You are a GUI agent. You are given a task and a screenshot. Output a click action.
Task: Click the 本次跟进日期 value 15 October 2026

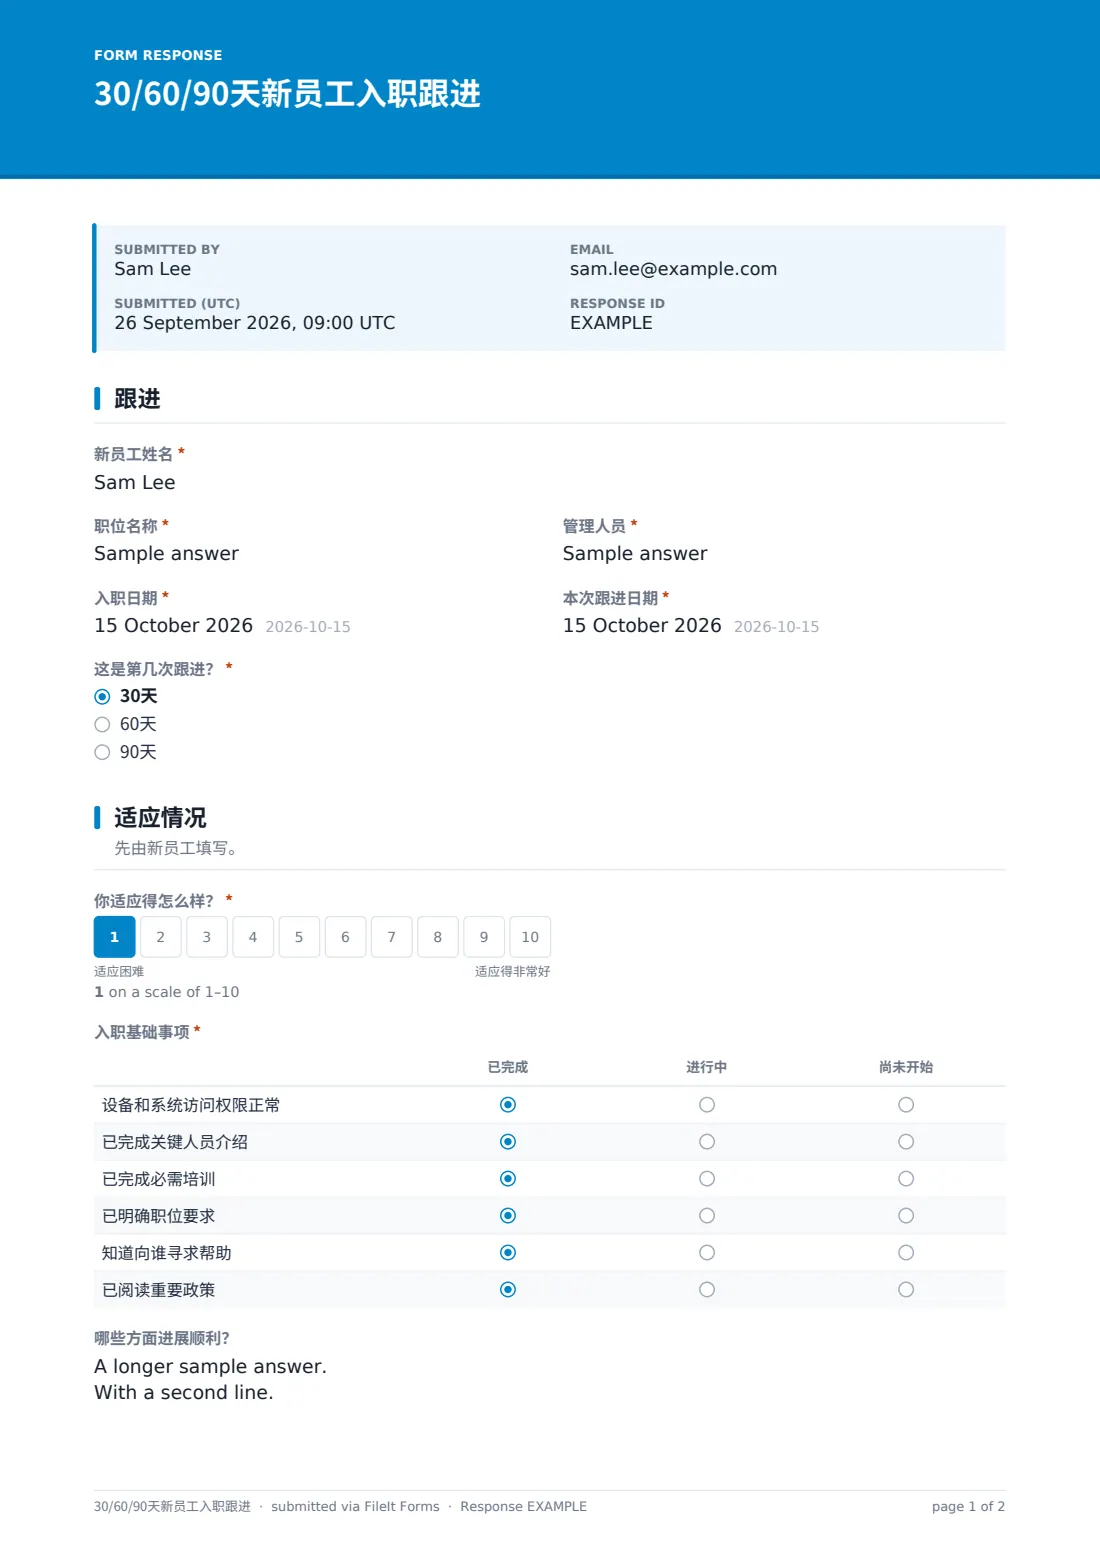(x=642, y=626)
